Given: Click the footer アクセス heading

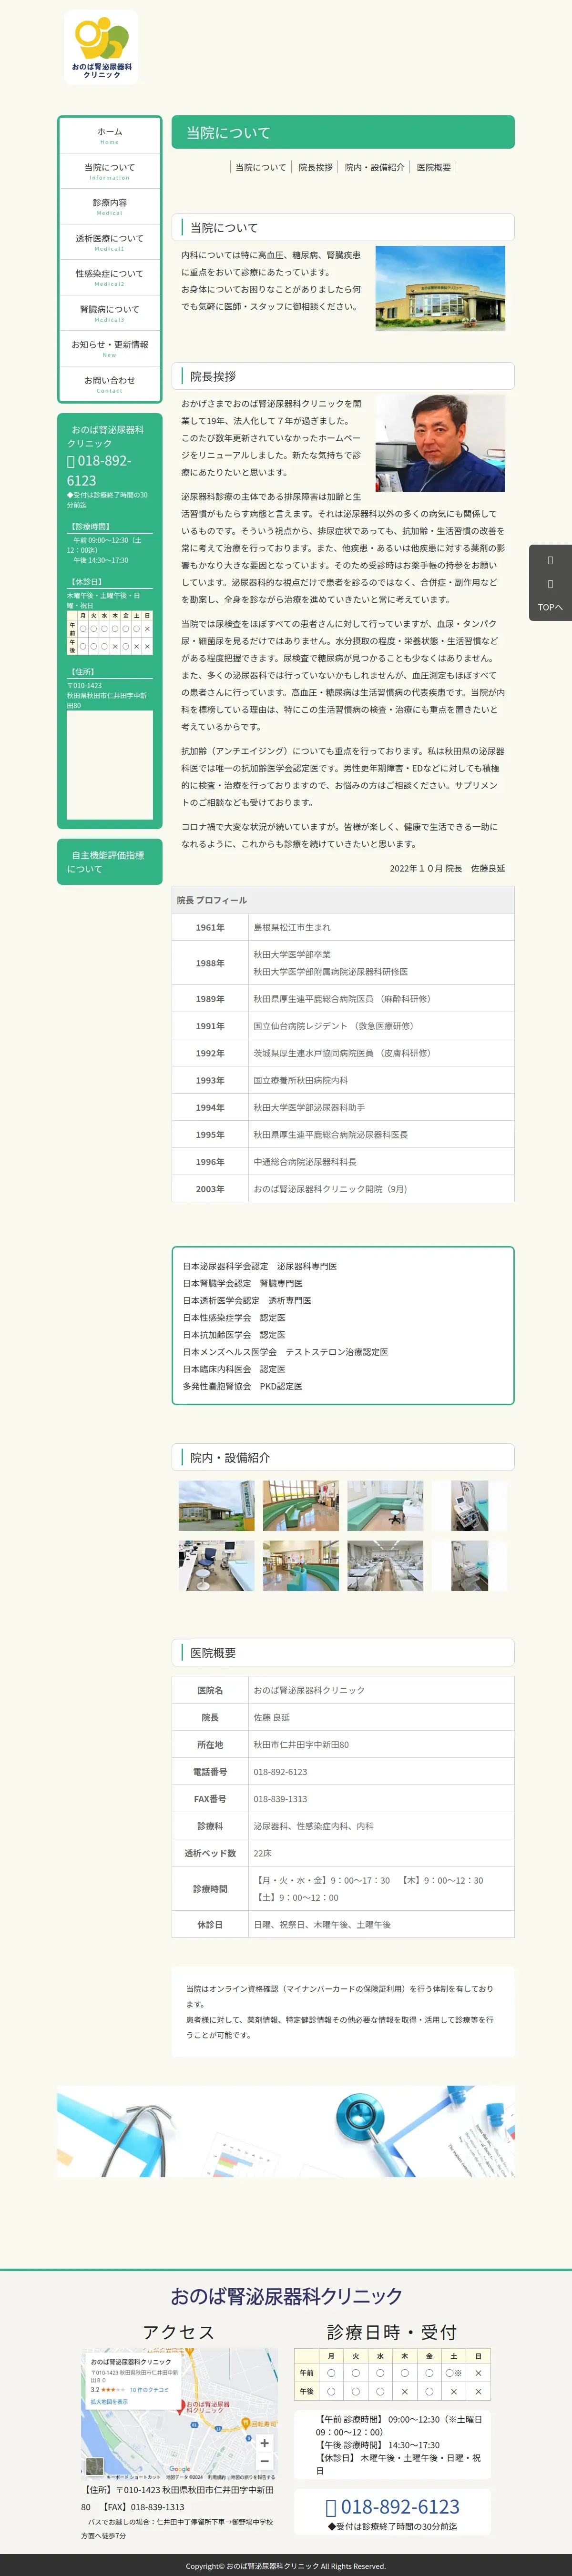Looking at the screenshot, I should [179, 2332].
